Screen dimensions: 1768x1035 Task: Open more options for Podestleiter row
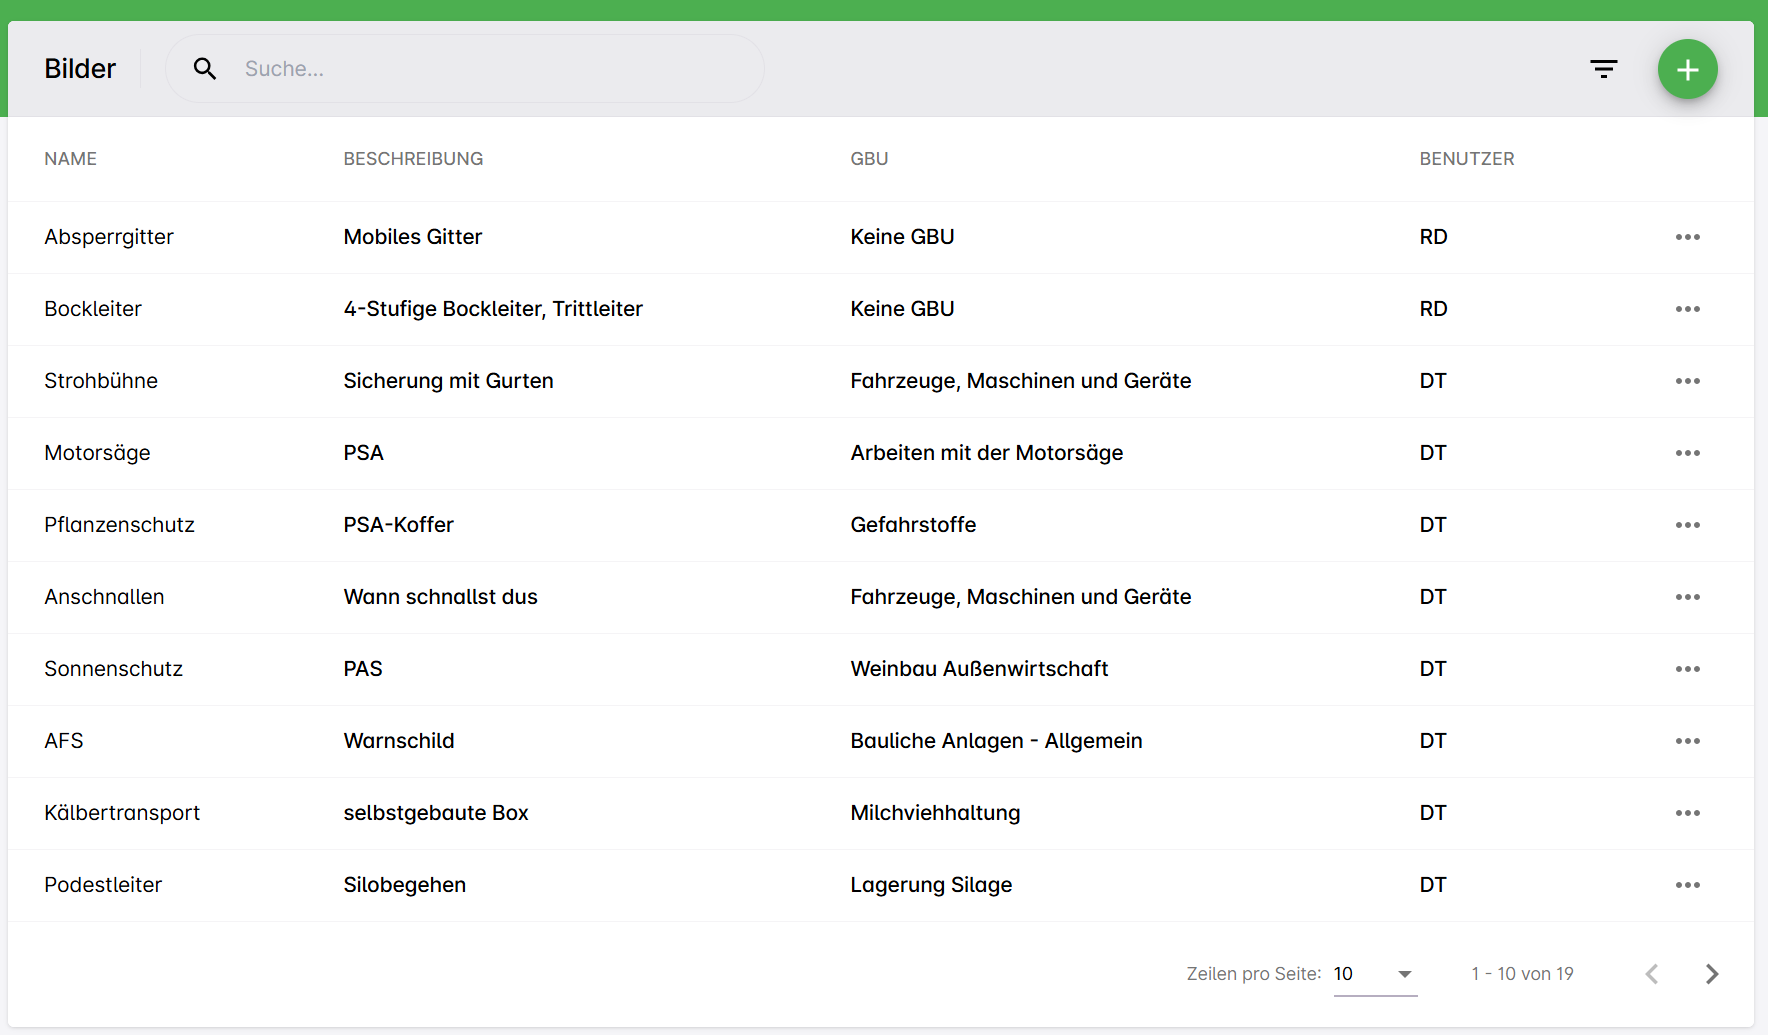pos(1687,885)
